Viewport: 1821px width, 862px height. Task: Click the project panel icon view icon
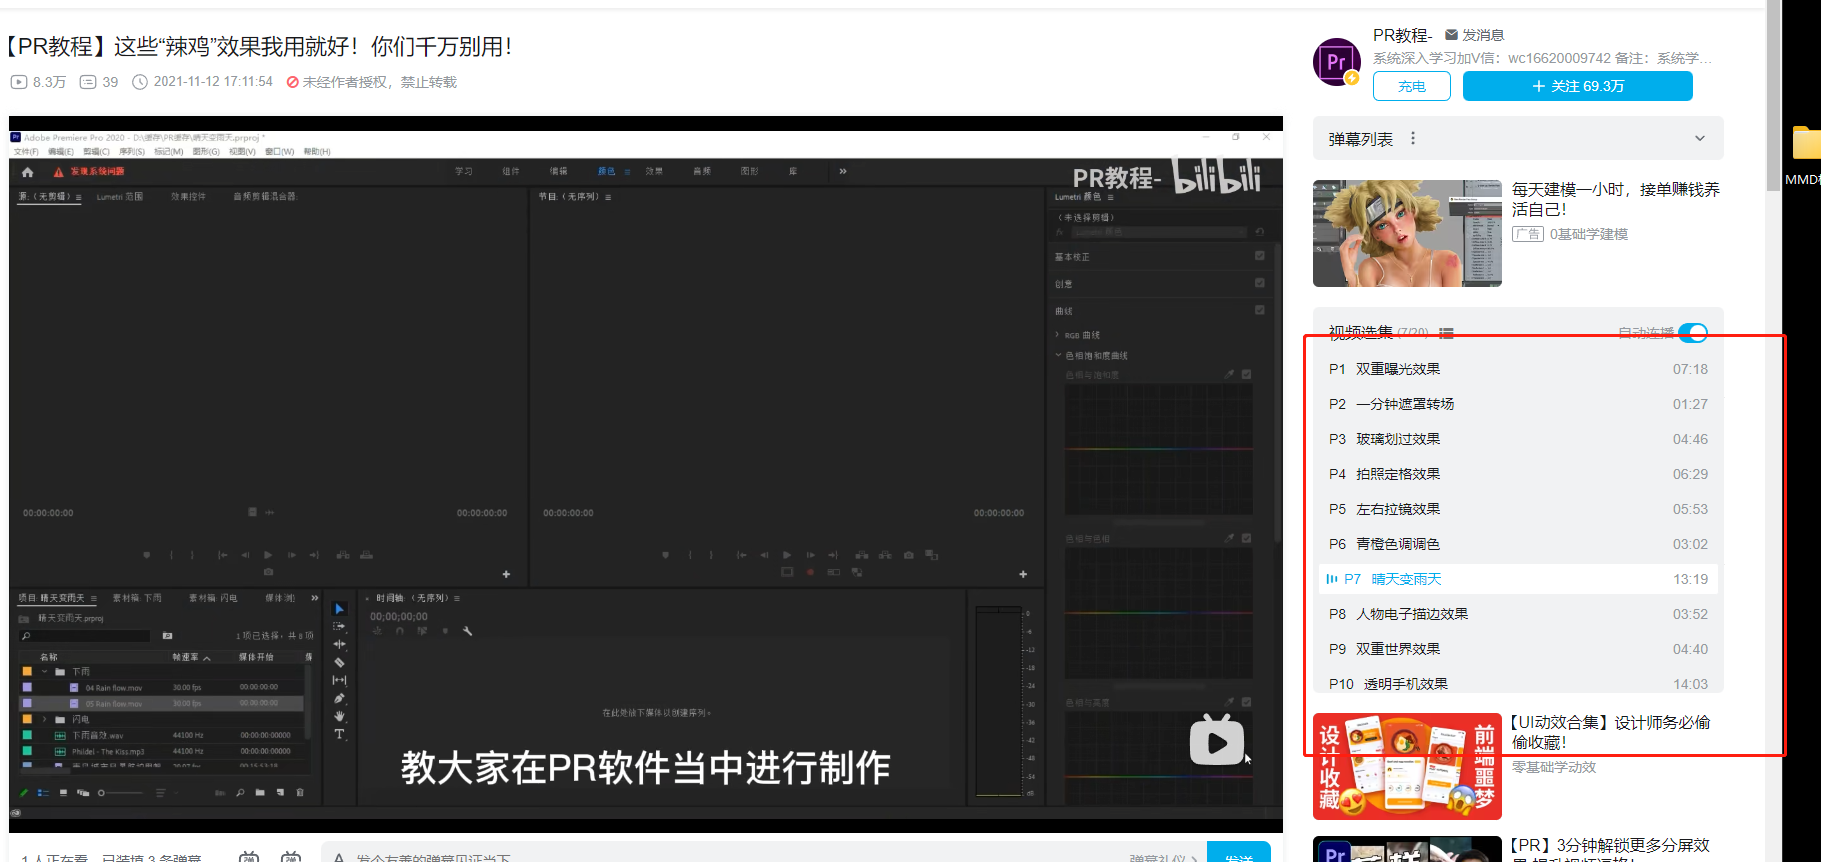63,792
